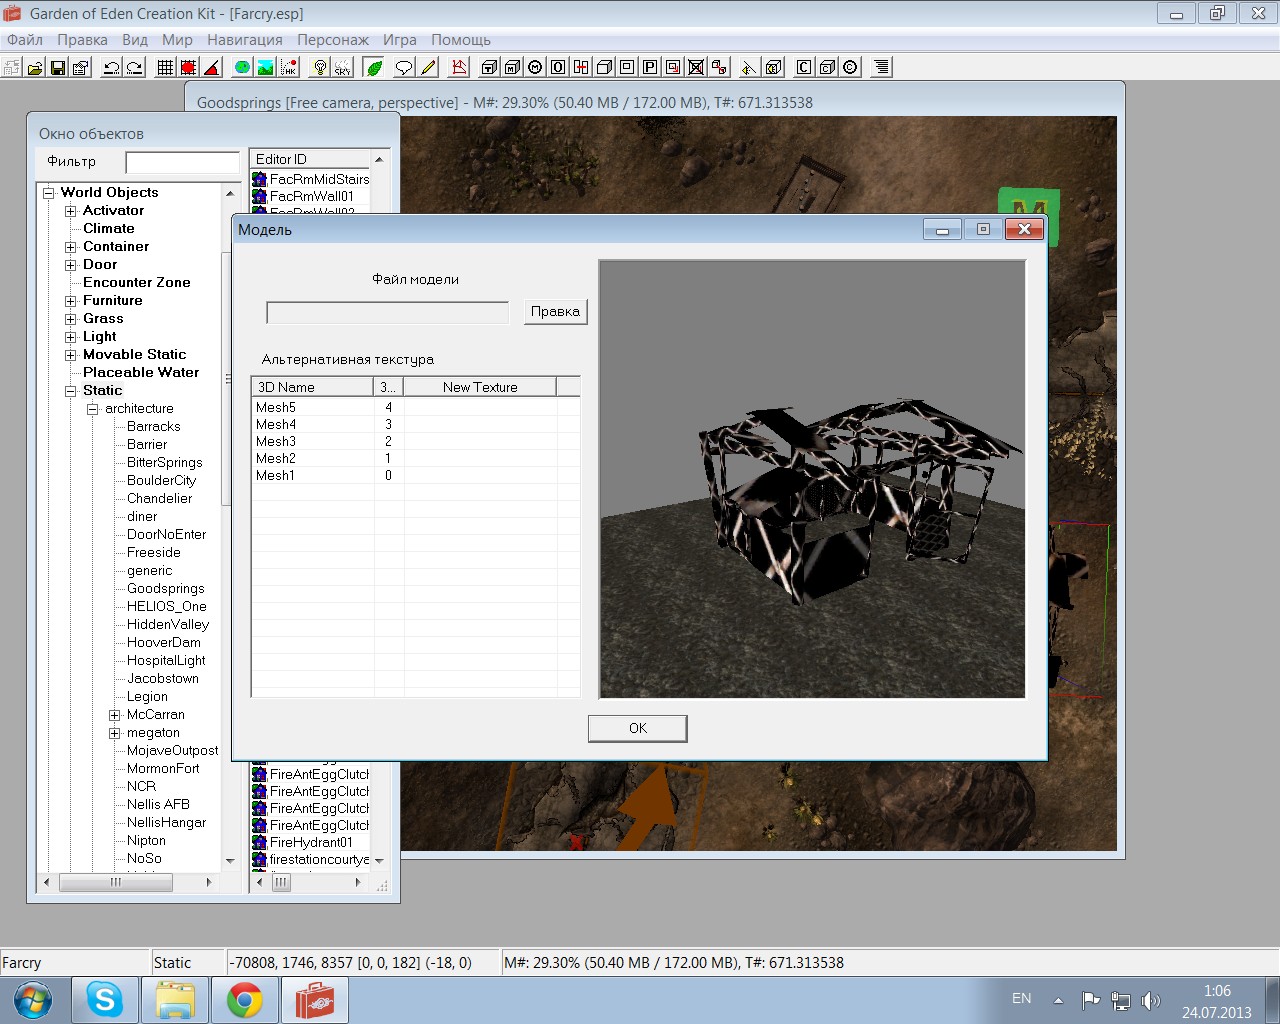Select FacRmWall01 in the Editor ID list
Image resolution: width=1280 pixels, height=1024 pixels.
point(311,196)
